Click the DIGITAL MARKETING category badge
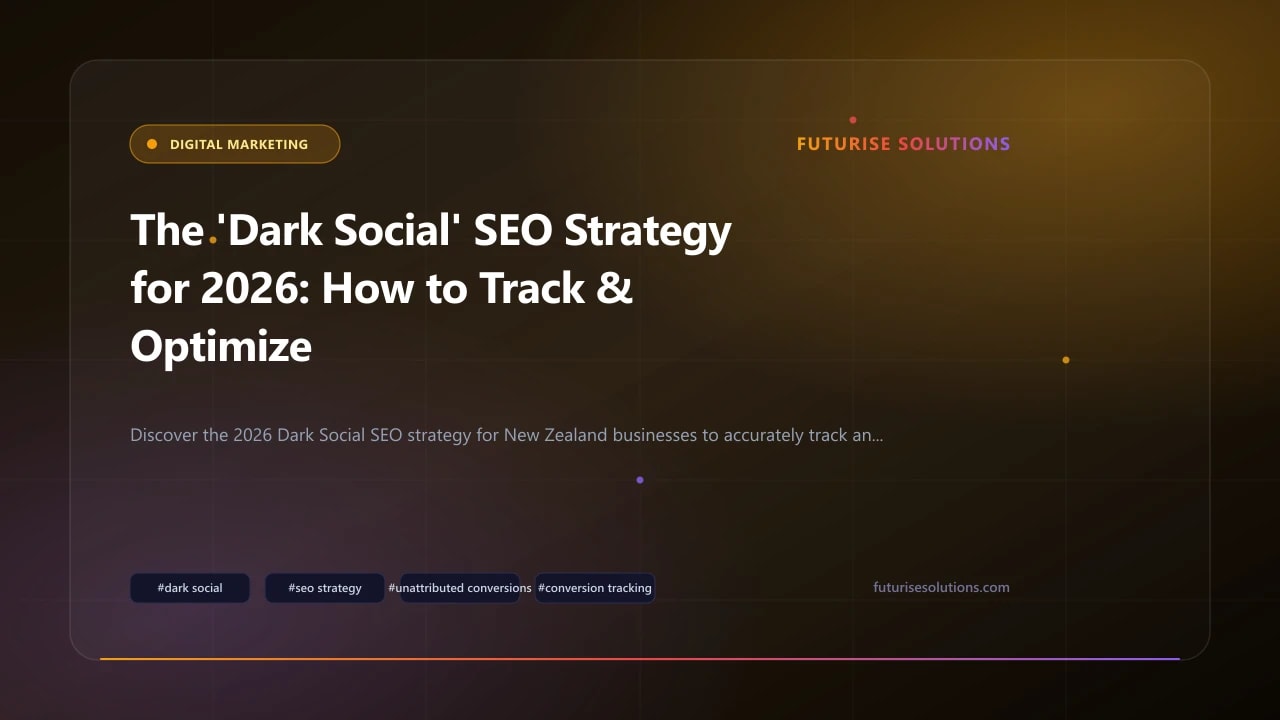 235,144
